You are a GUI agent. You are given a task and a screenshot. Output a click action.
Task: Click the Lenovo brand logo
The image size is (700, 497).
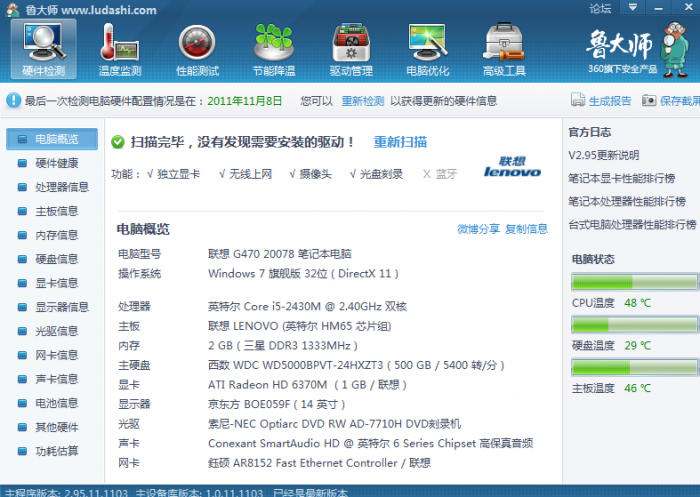click(x=512, y=167)
